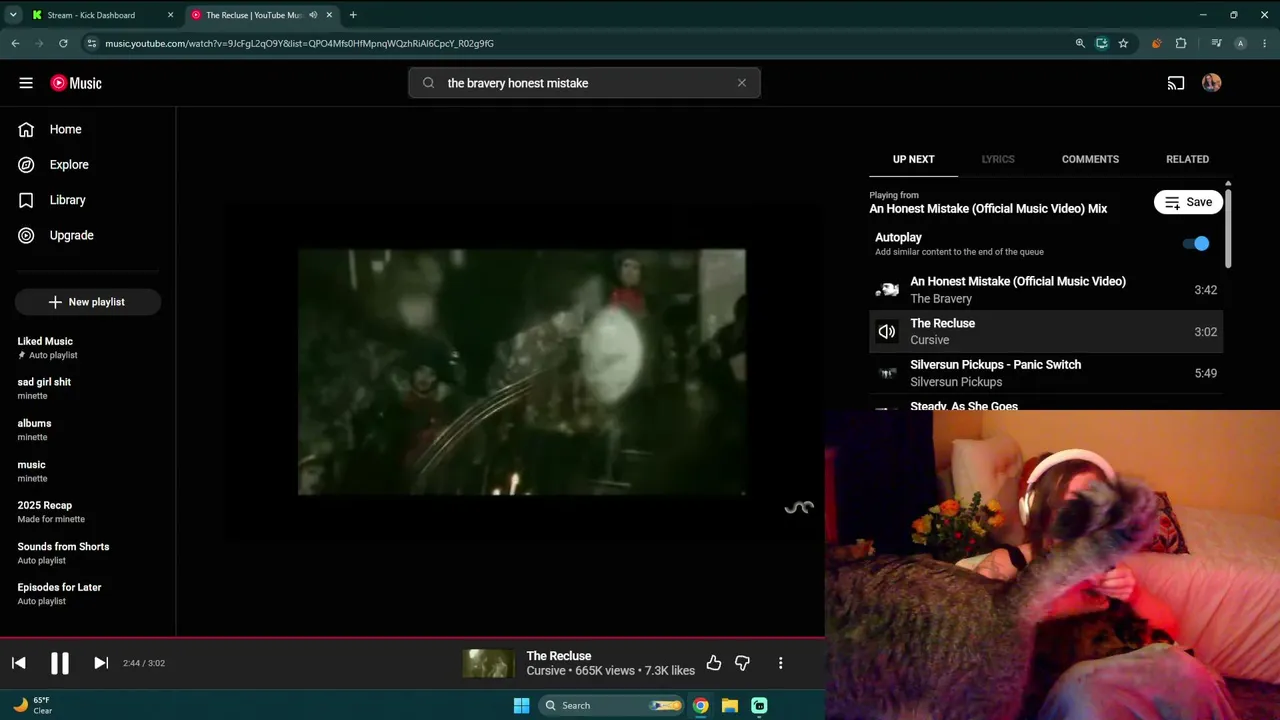Open the zoom magnifier in address bar
1280x720 pixels.
tap(1080, 43)
